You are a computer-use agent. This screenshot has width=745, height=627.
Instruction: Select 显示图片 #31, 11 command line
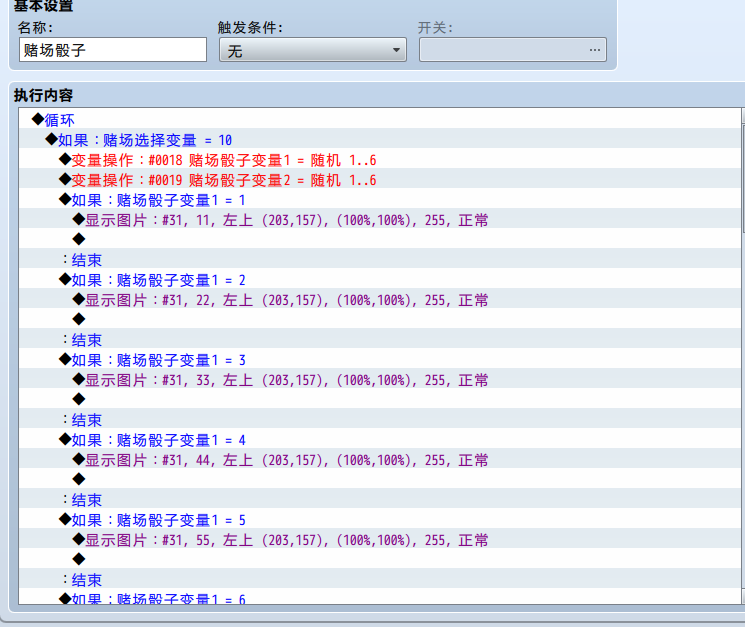click(x=380, y=219)
